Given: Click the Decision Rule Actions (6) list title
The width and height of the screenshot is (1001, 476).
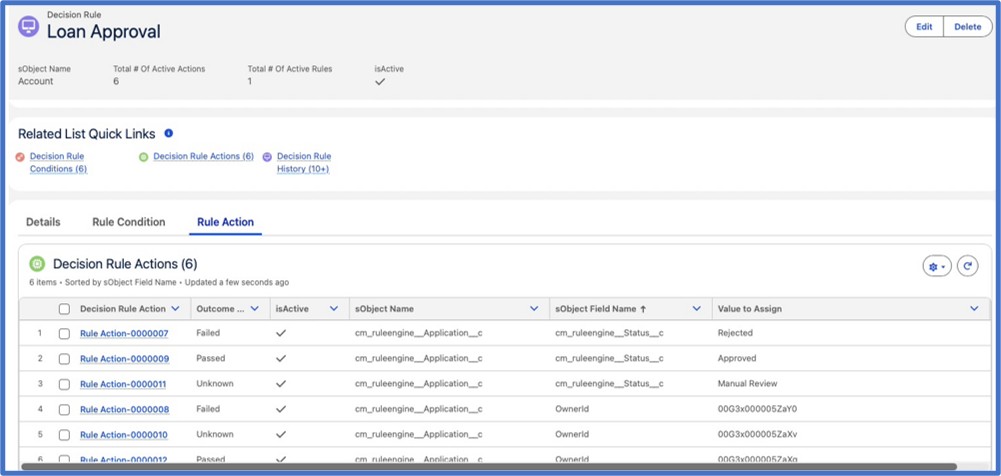Looking at the screenshot, I should point(125,264).
